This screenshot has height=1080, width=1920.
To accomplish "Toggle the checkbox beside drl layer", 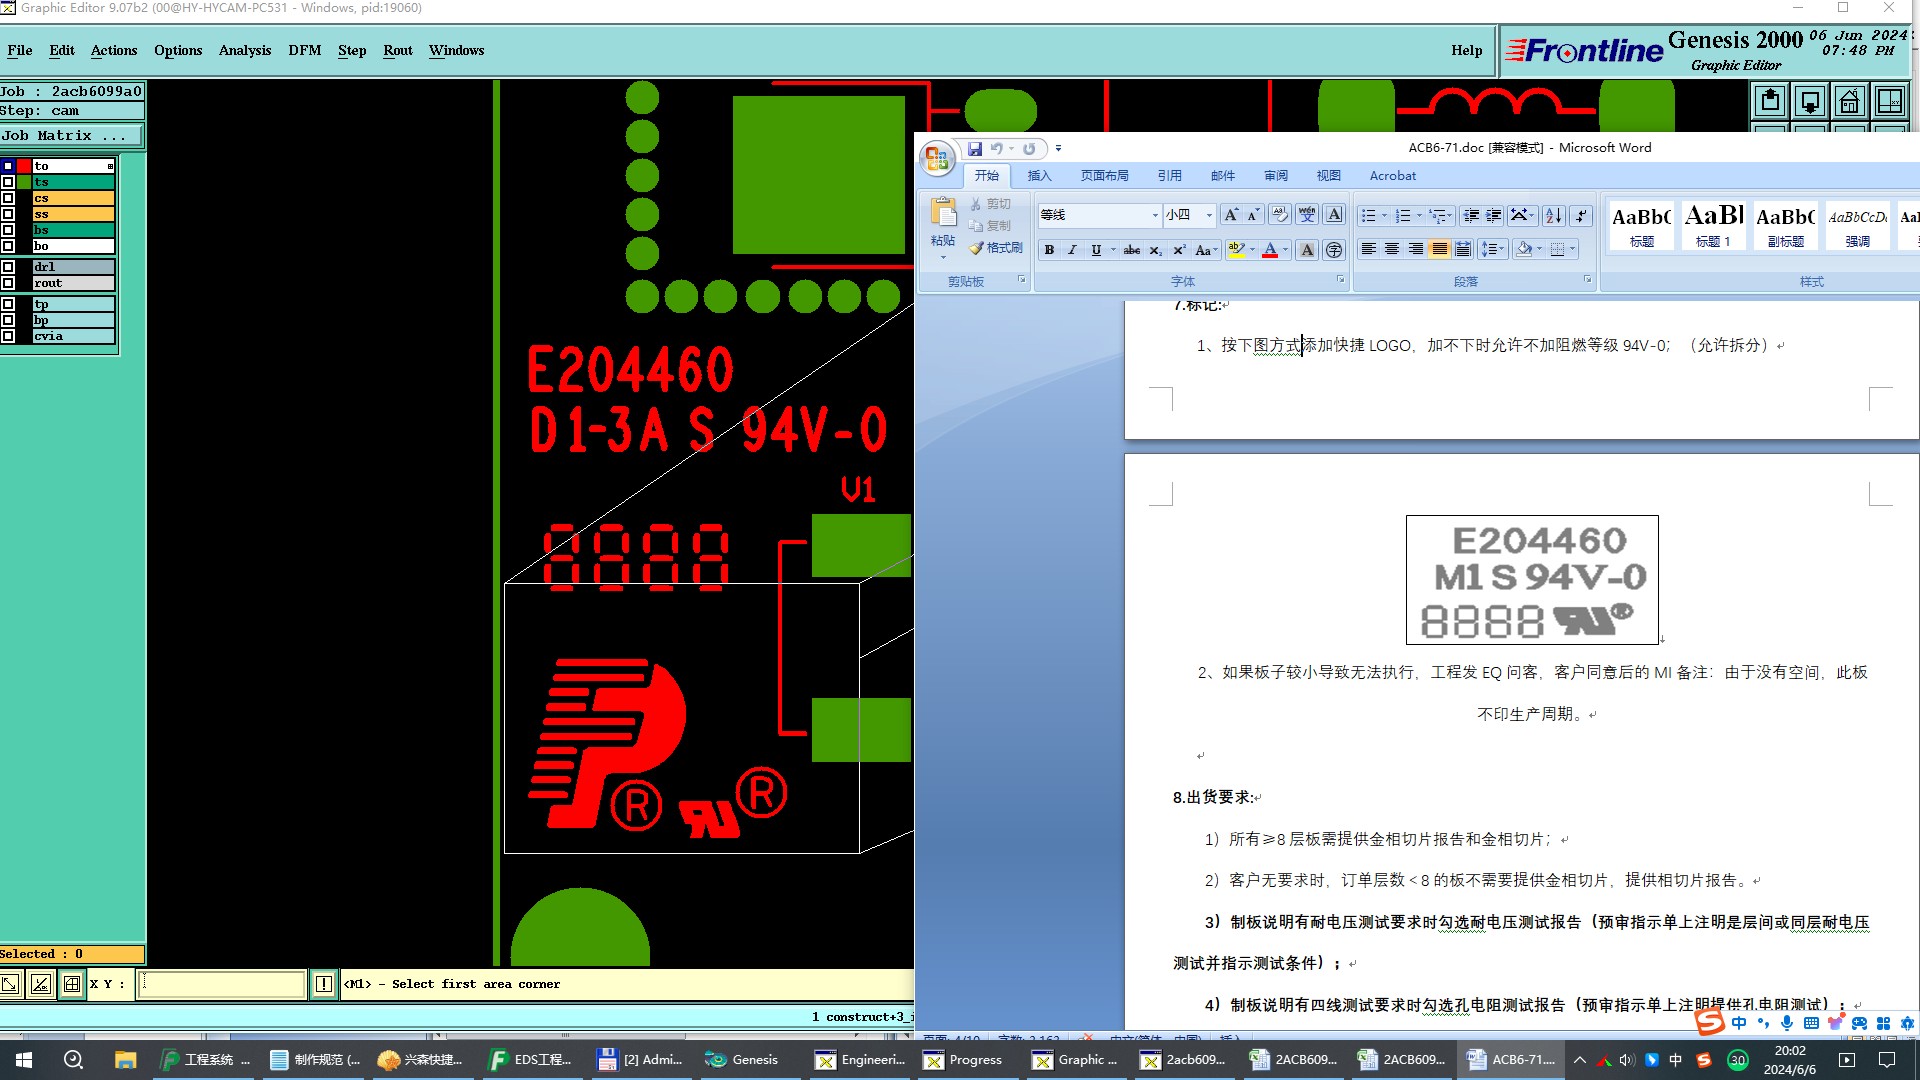I will point(8,267).
